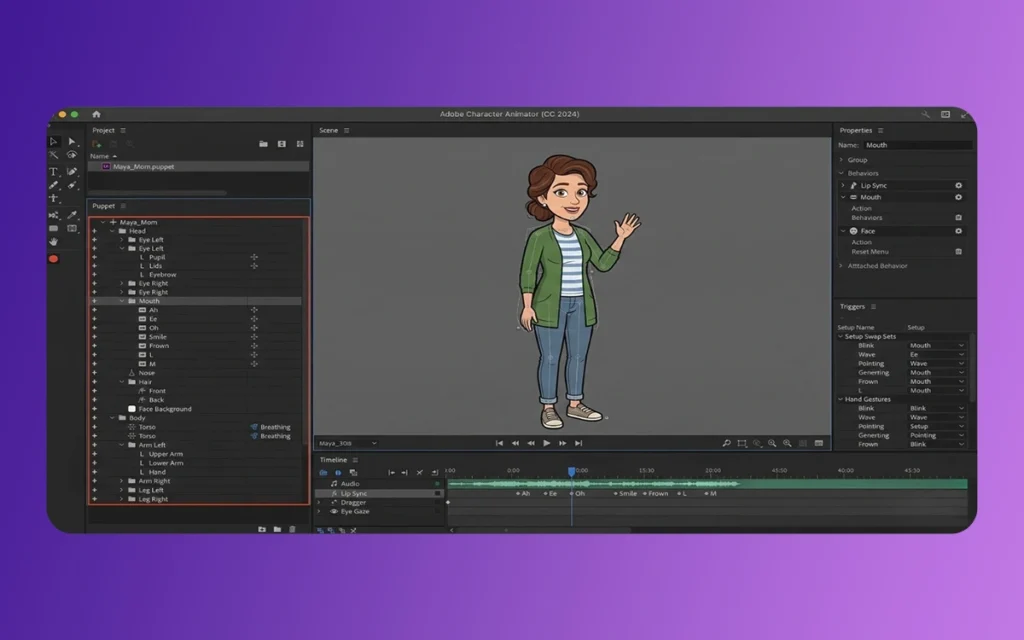Toggle the Lip Sync track checkbox in timeline

(437, 494)
